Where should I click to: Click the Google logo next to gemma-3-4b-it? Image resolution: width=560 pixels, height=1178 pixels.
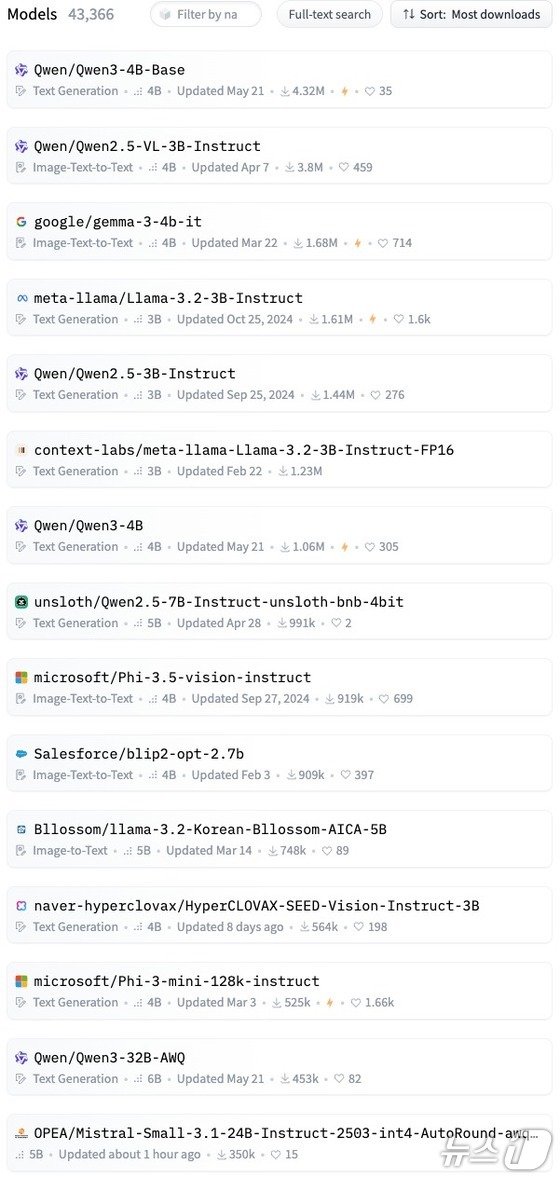21,222
